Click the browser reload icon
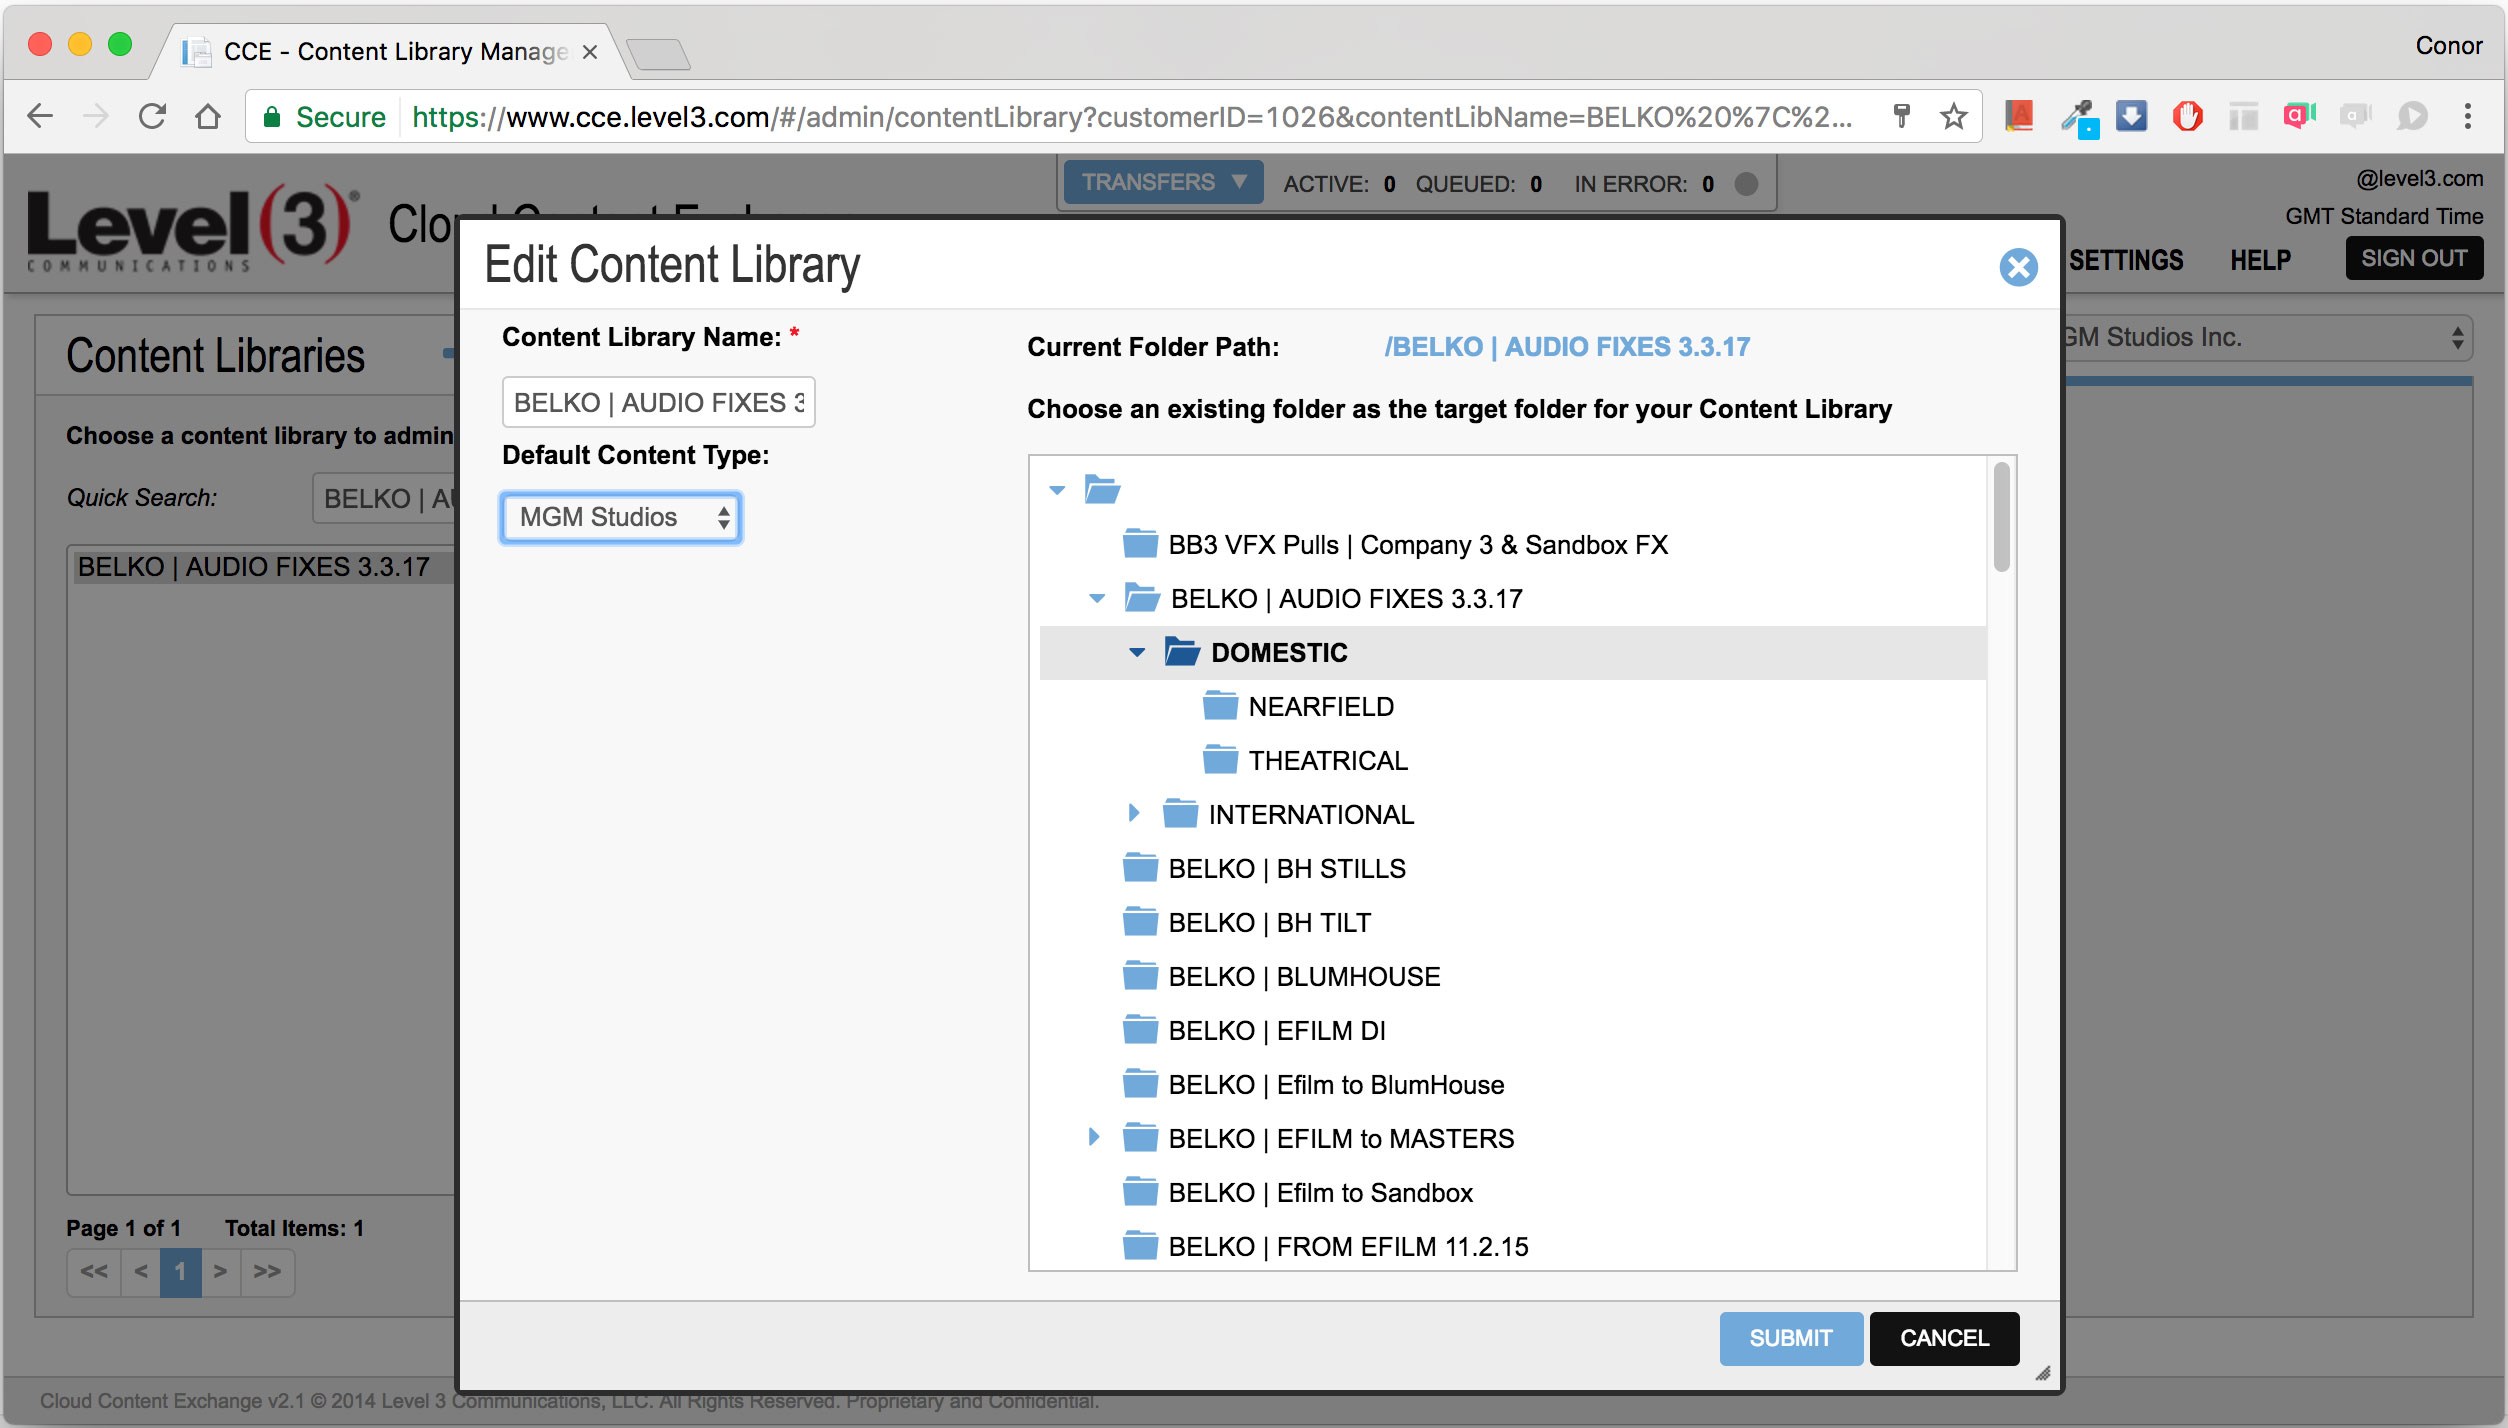This screenshot has height=1428, width=2508. pos(152,117)
